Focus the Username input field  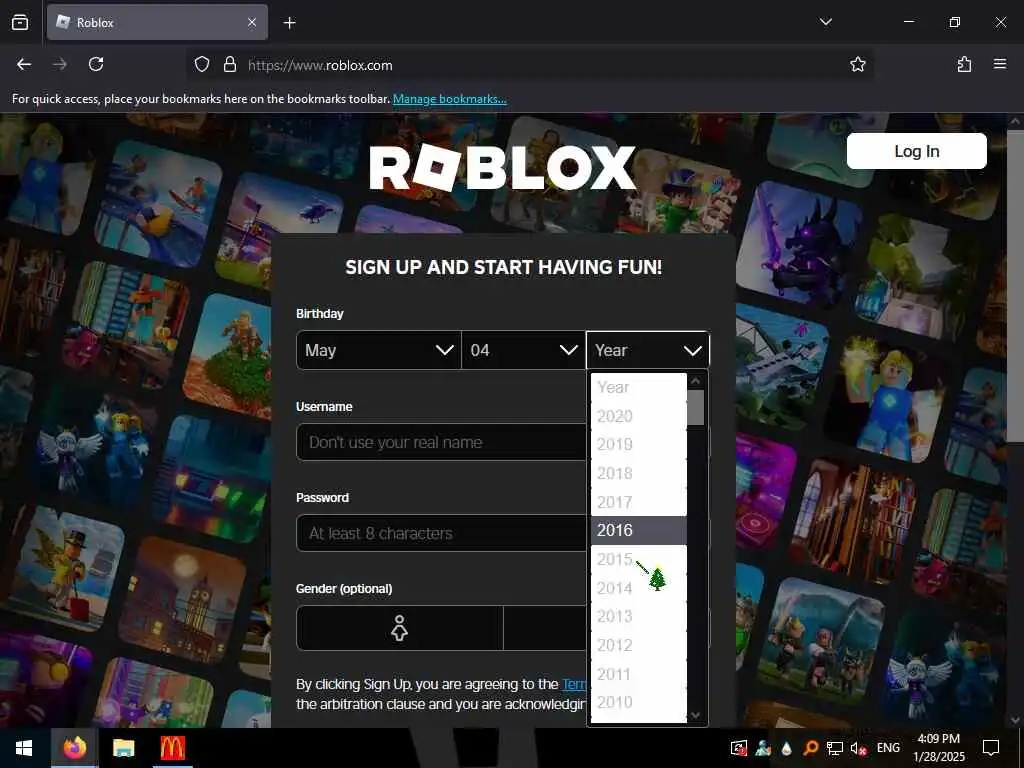441,442
